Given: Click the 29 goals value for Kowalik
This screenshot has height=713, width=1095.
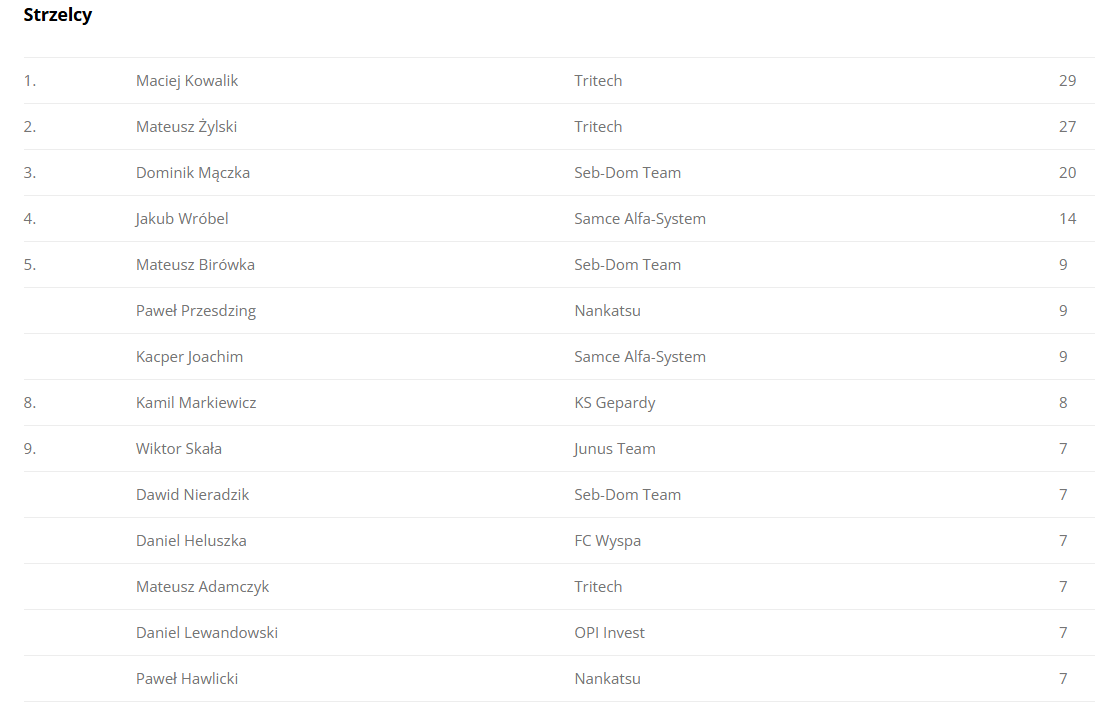Looking at the screenshot, I should (x=1067, y=81).
